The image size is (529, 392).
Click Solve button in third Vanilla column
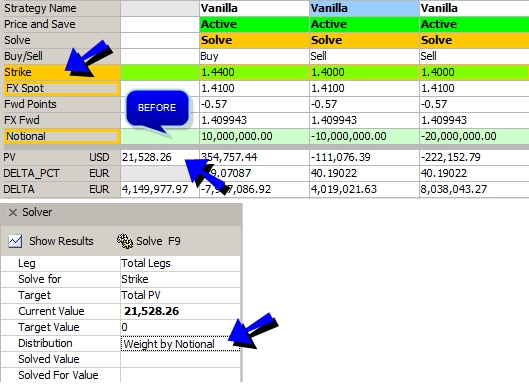pyautogui.click(x=474, y=40)
